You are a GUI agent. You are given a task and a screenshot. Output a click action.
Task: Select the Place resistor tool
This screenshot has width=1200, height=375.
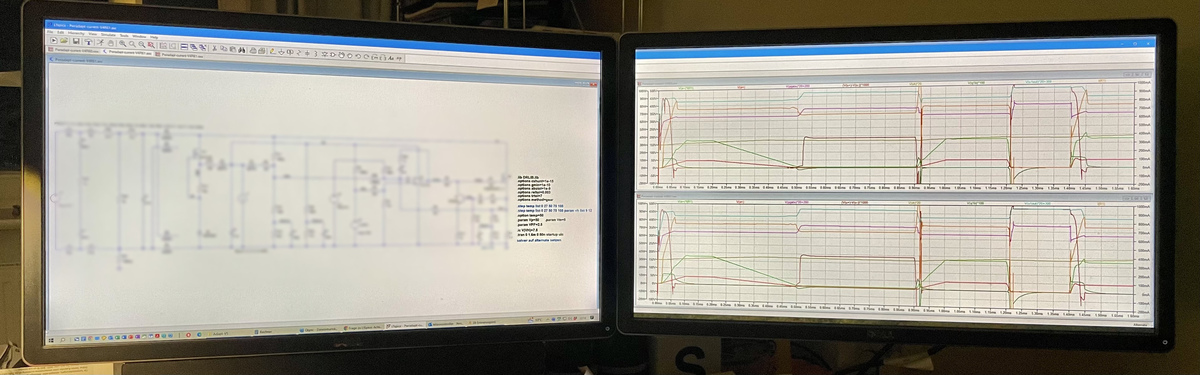[x=298, y=53]
